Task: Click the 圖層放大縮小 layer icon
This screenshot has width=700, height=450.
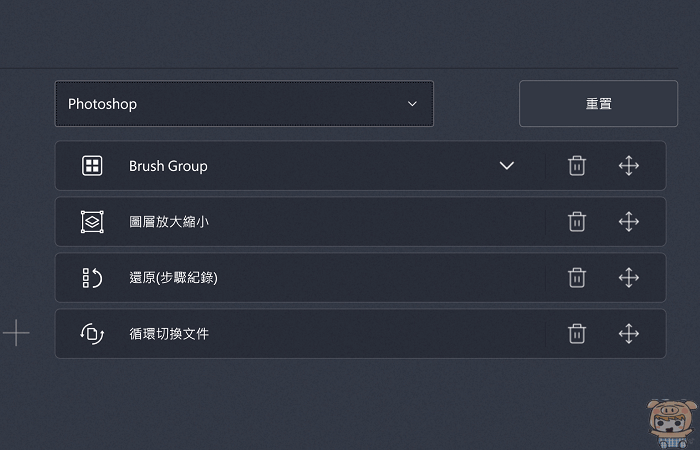Action: tap(92, 222)
